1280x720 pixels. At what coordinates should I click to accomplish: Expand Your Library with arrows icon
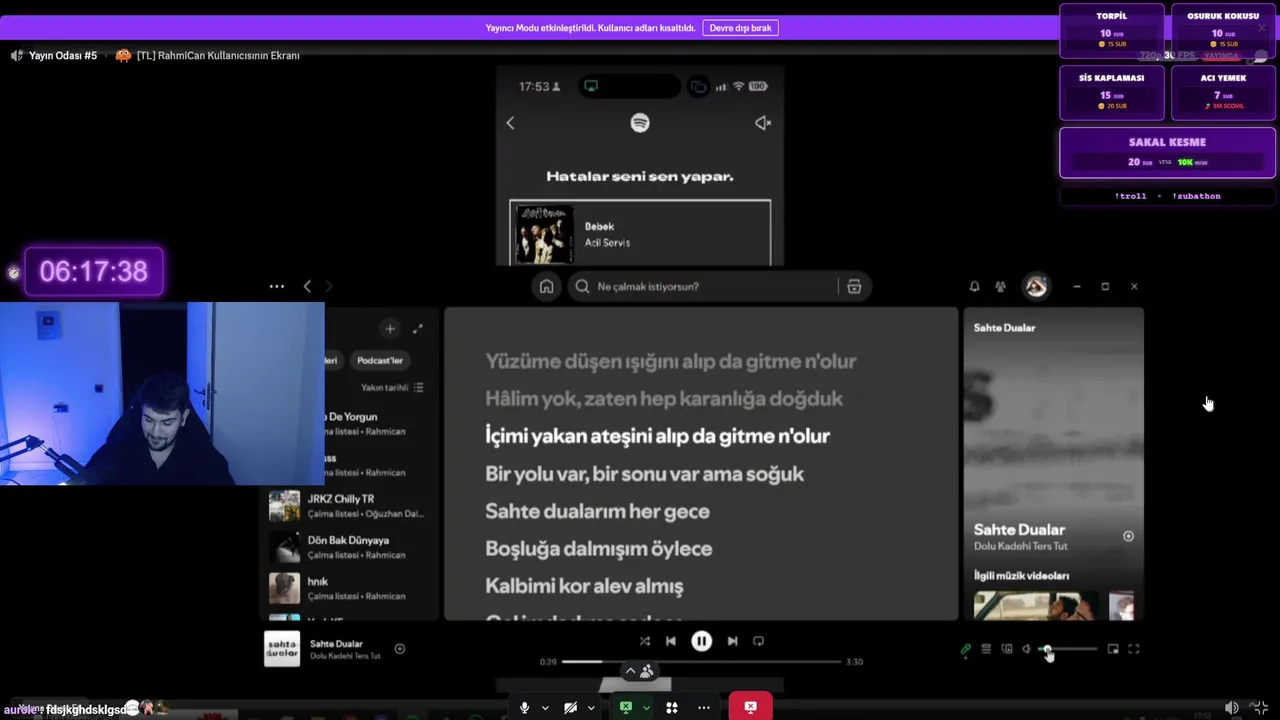coord(418,328)
